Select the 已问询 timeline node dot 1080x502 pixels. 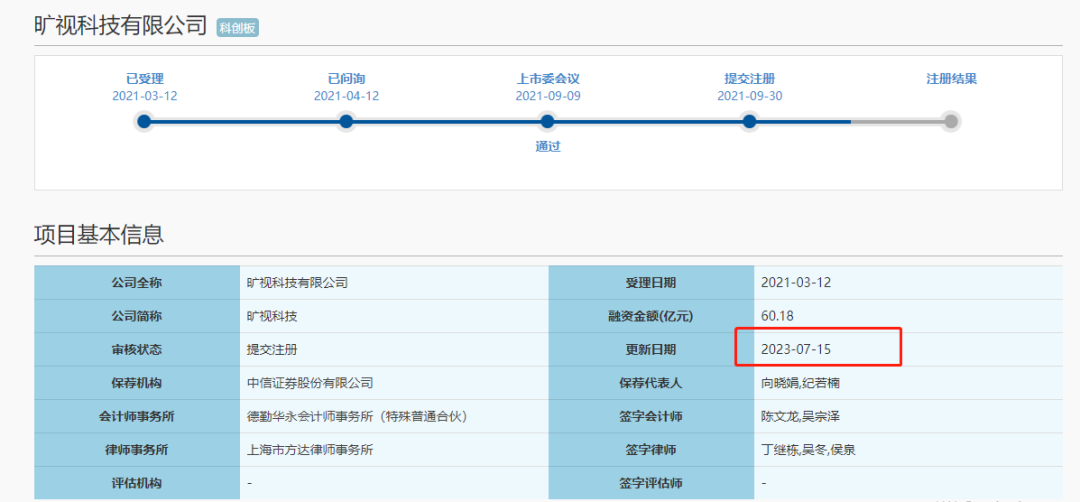[x=346, y=122]
